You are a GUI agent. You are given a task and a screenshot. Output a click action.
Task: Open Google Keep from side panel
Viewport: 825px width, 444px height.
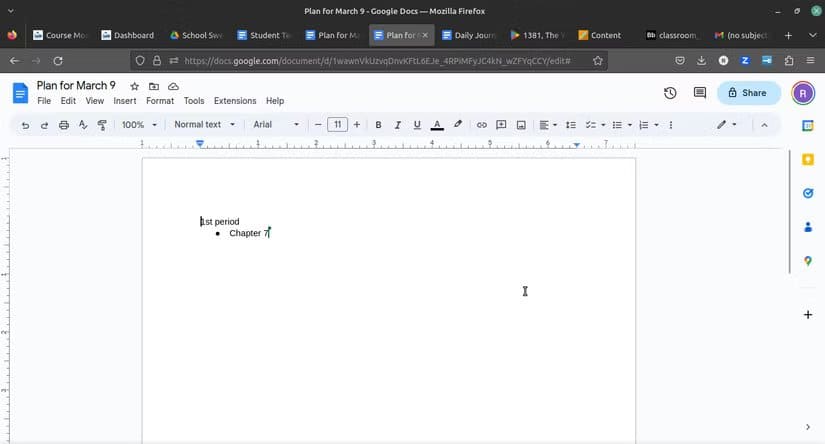tap(808, 160)
